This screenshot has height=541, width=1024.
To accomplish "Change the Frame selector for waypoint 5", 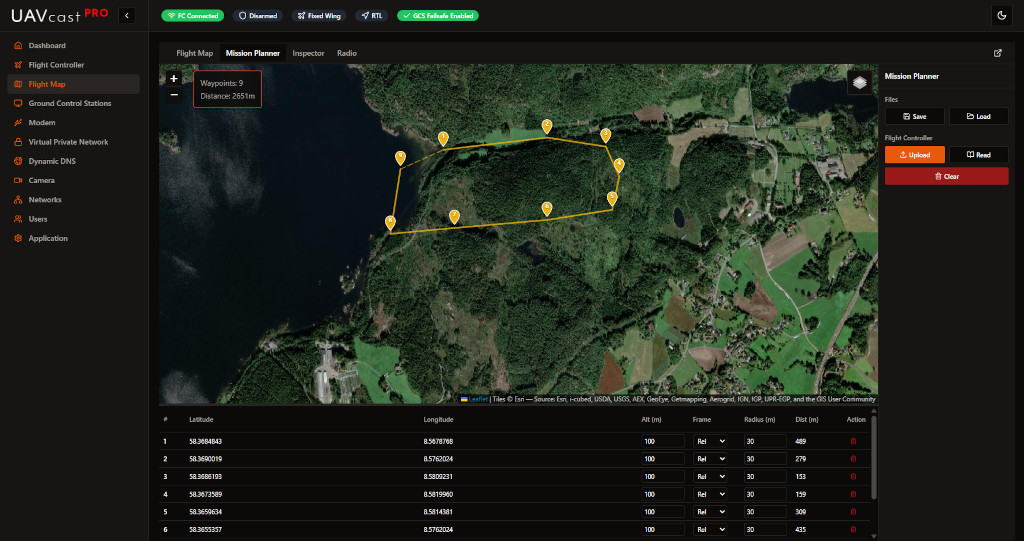I will coord(710,512).
